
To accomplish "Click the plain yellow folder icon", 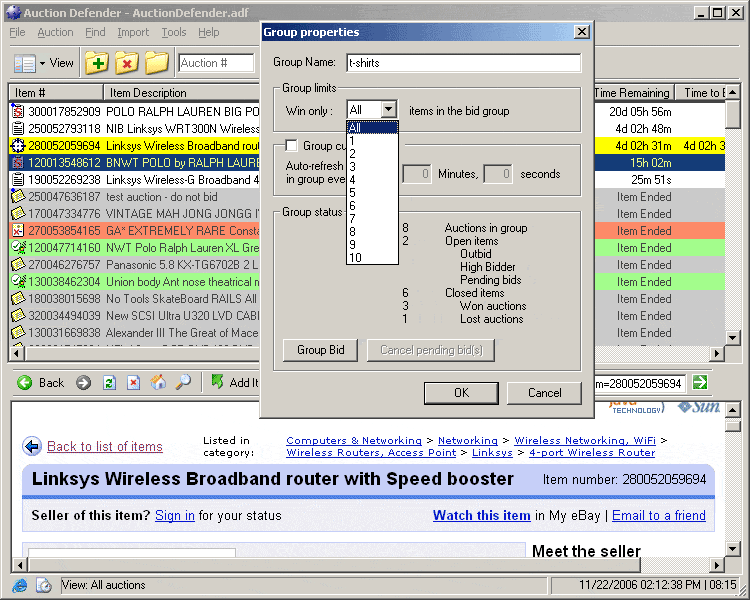I will pyautogui.click(x=157, y=63).
